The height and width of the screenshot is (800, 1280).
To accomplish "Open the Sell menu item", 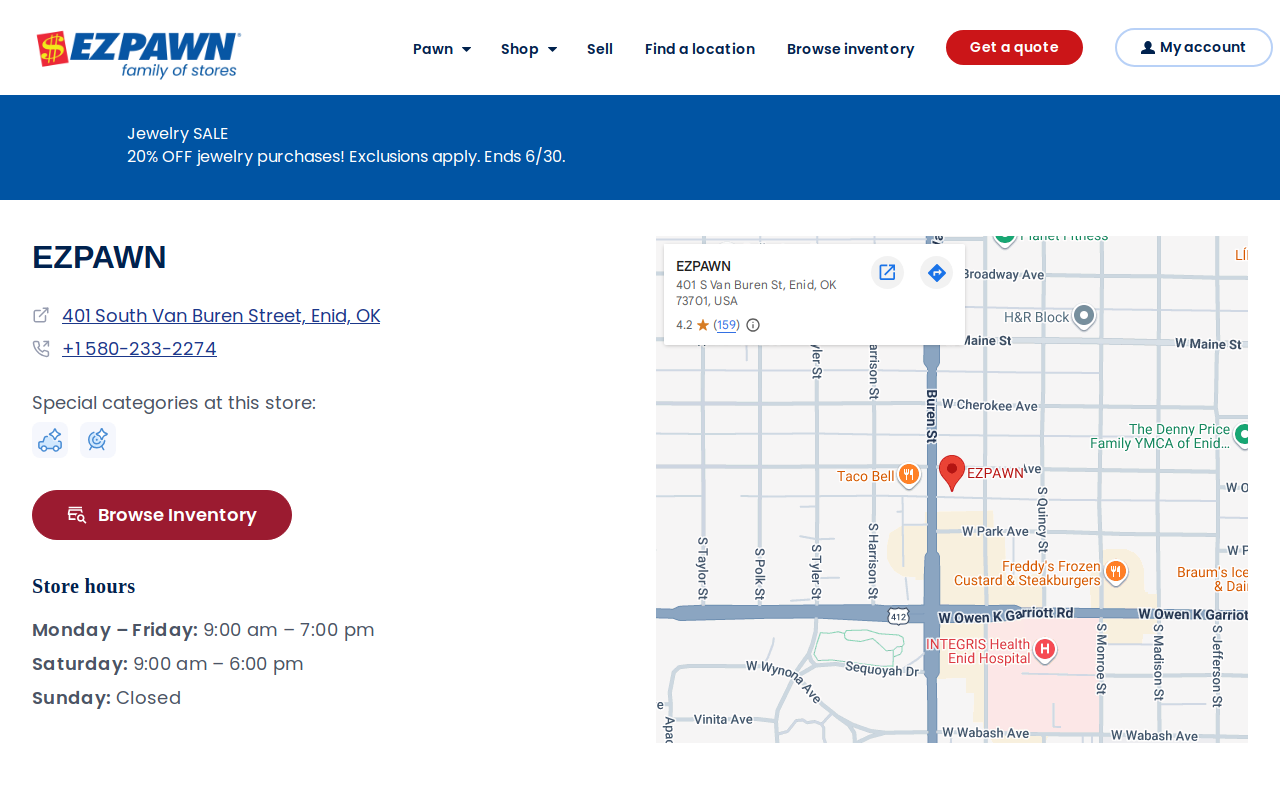I will tap(600, 49).
